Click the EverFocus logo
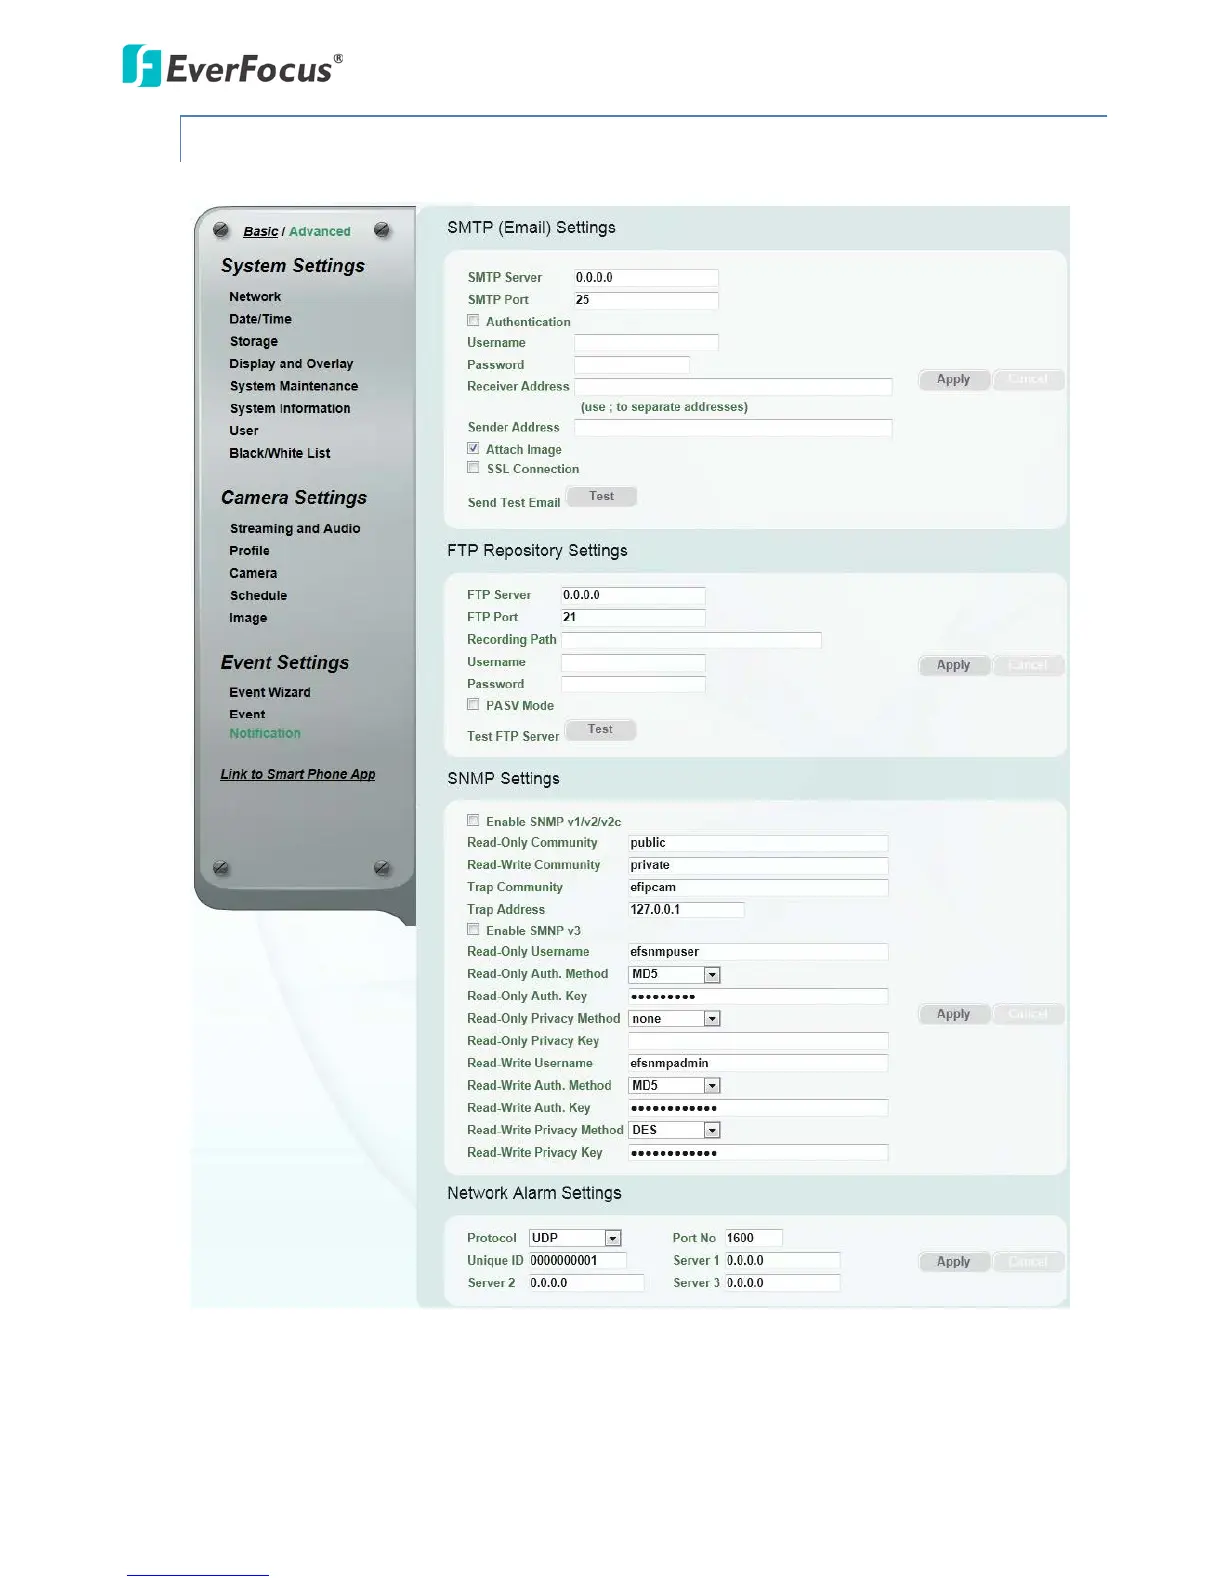Viewport: 1224px width, 1584px height. [232, 66]
